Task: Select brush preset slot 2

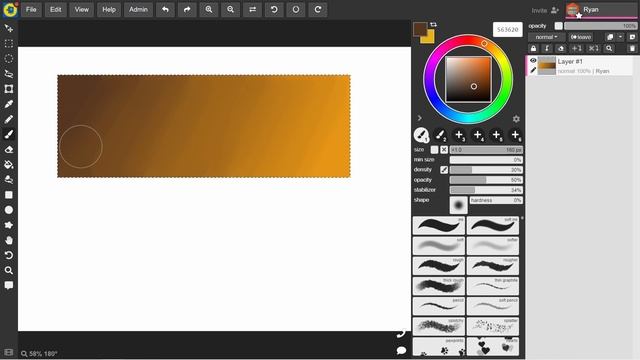Action: 440,135
